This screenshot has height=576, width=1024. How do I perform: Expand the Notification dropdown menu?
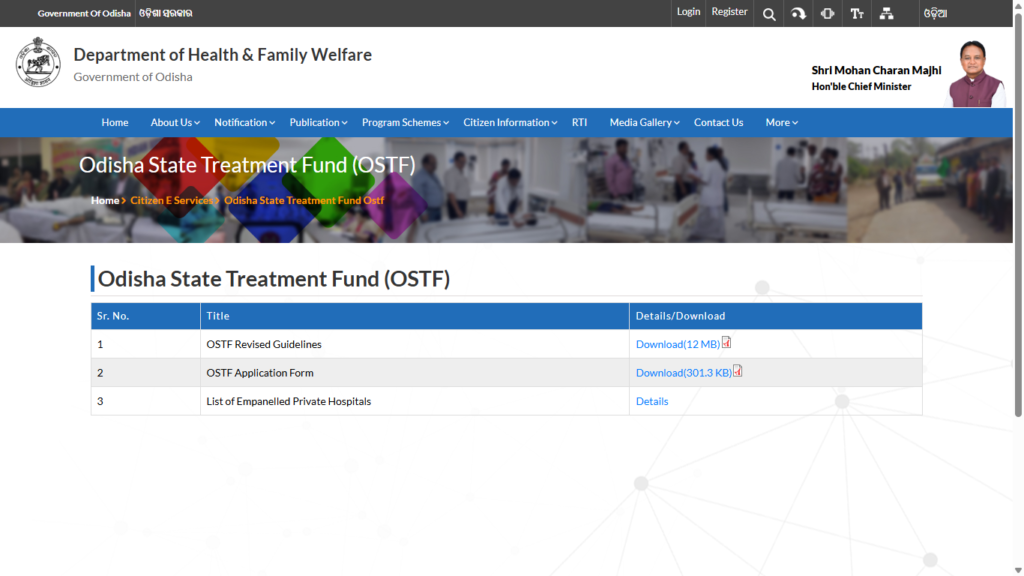pos(244,123)
